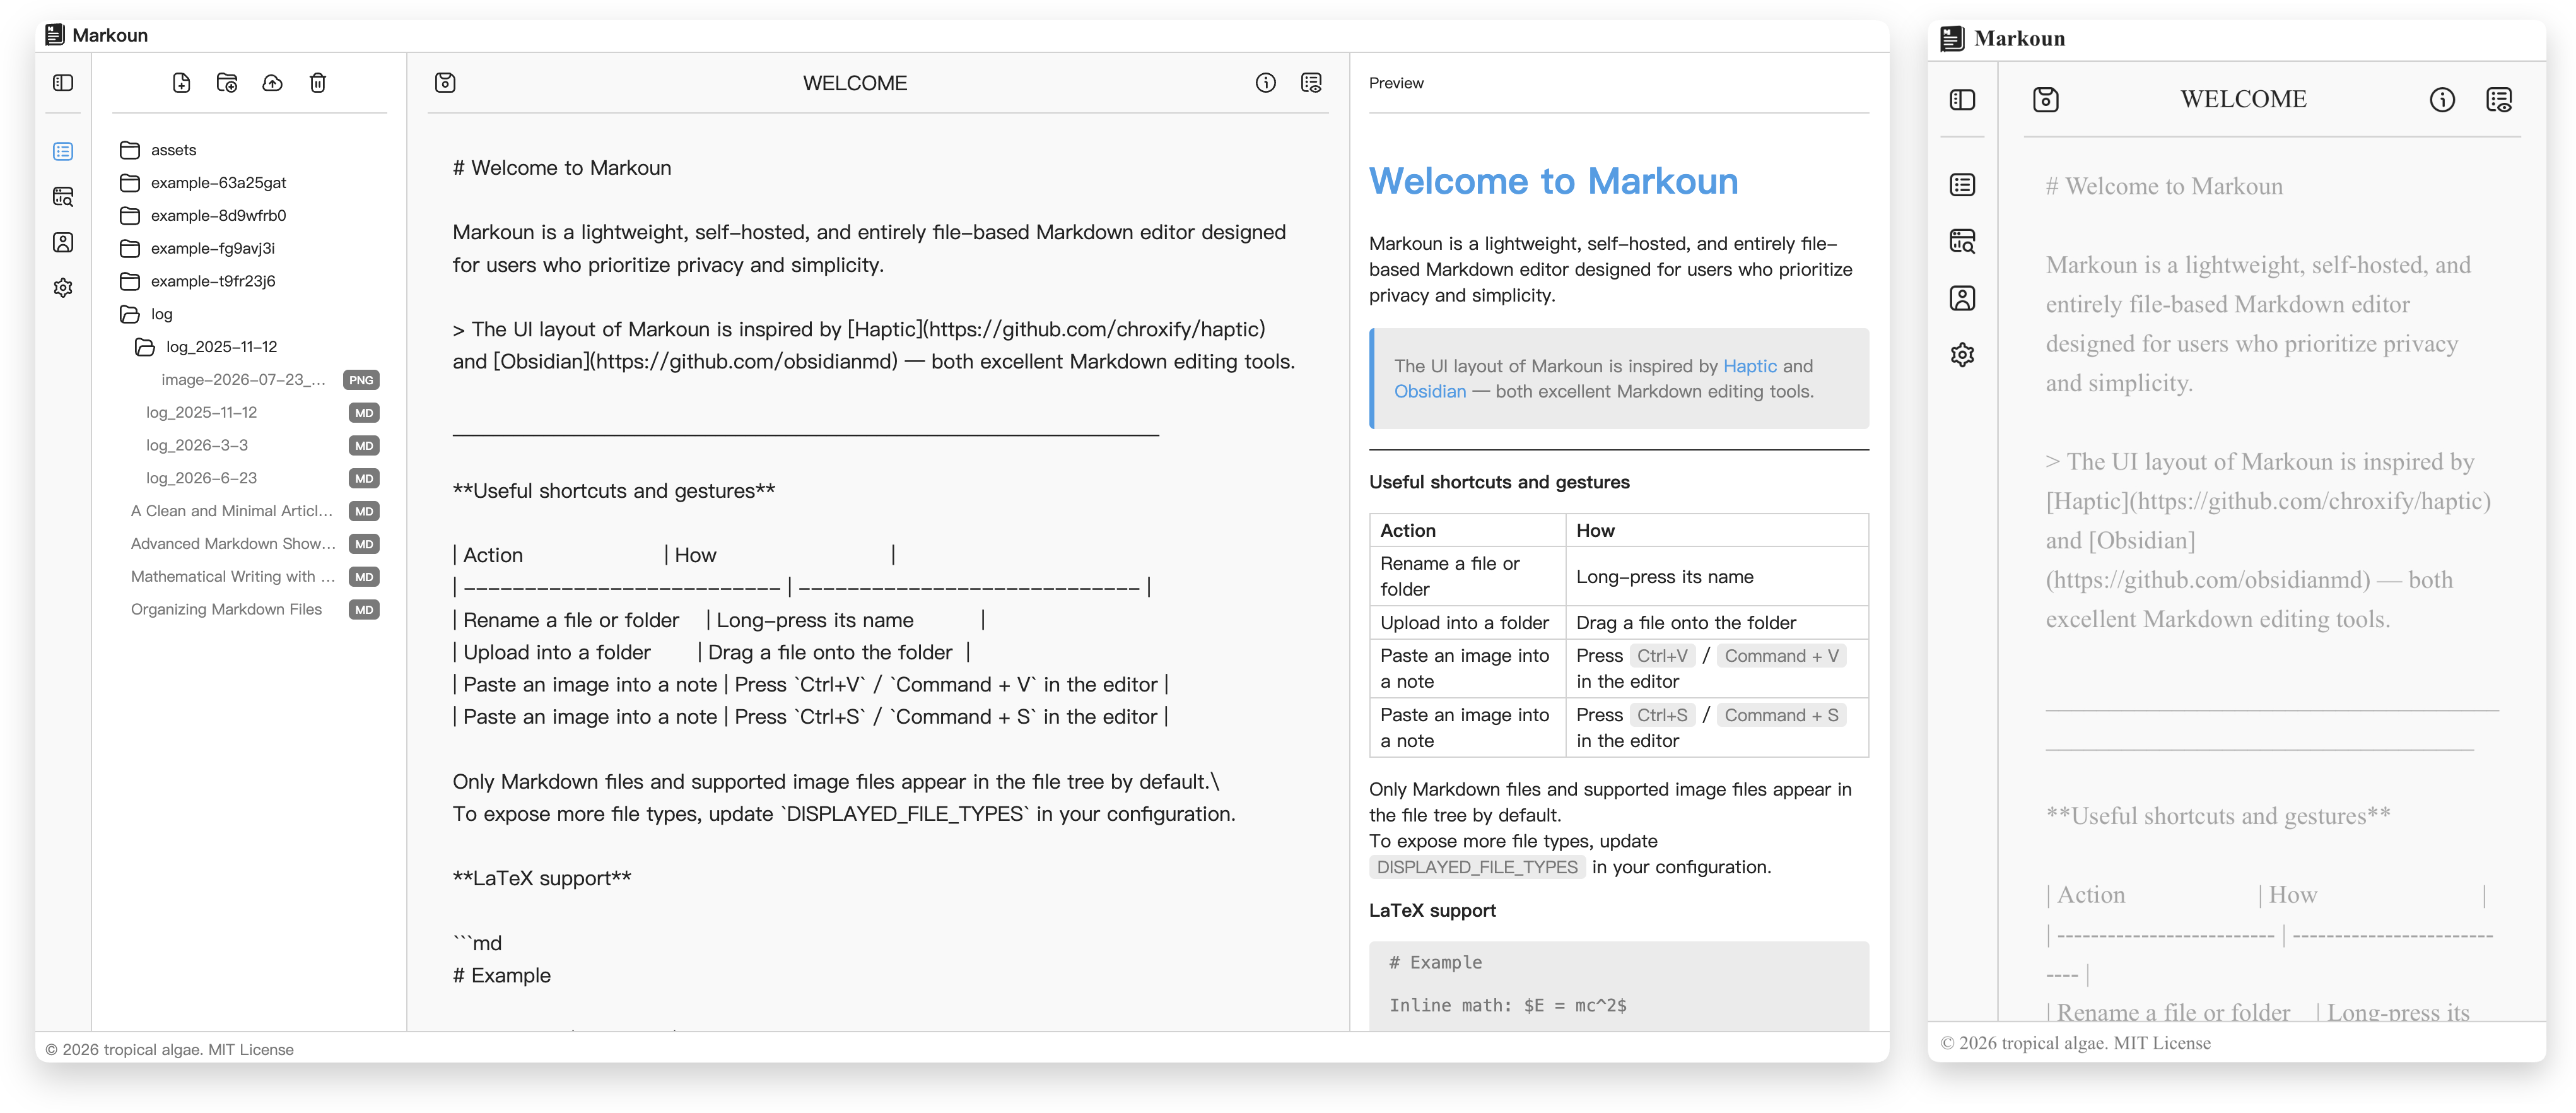This screenshot has height=1113, width=2576.
Task: Click 'Long-press its name' table cell
Action: pos(1716,576)
